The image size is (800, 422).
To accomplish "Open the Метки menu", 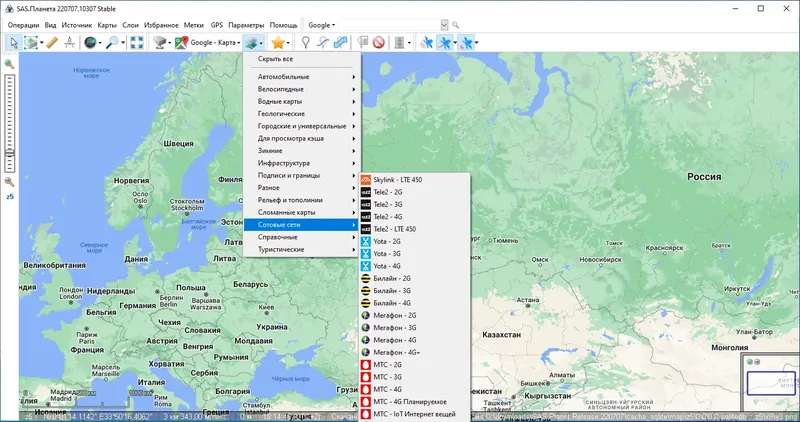I will pyautogui.click(x=194, y=25).
